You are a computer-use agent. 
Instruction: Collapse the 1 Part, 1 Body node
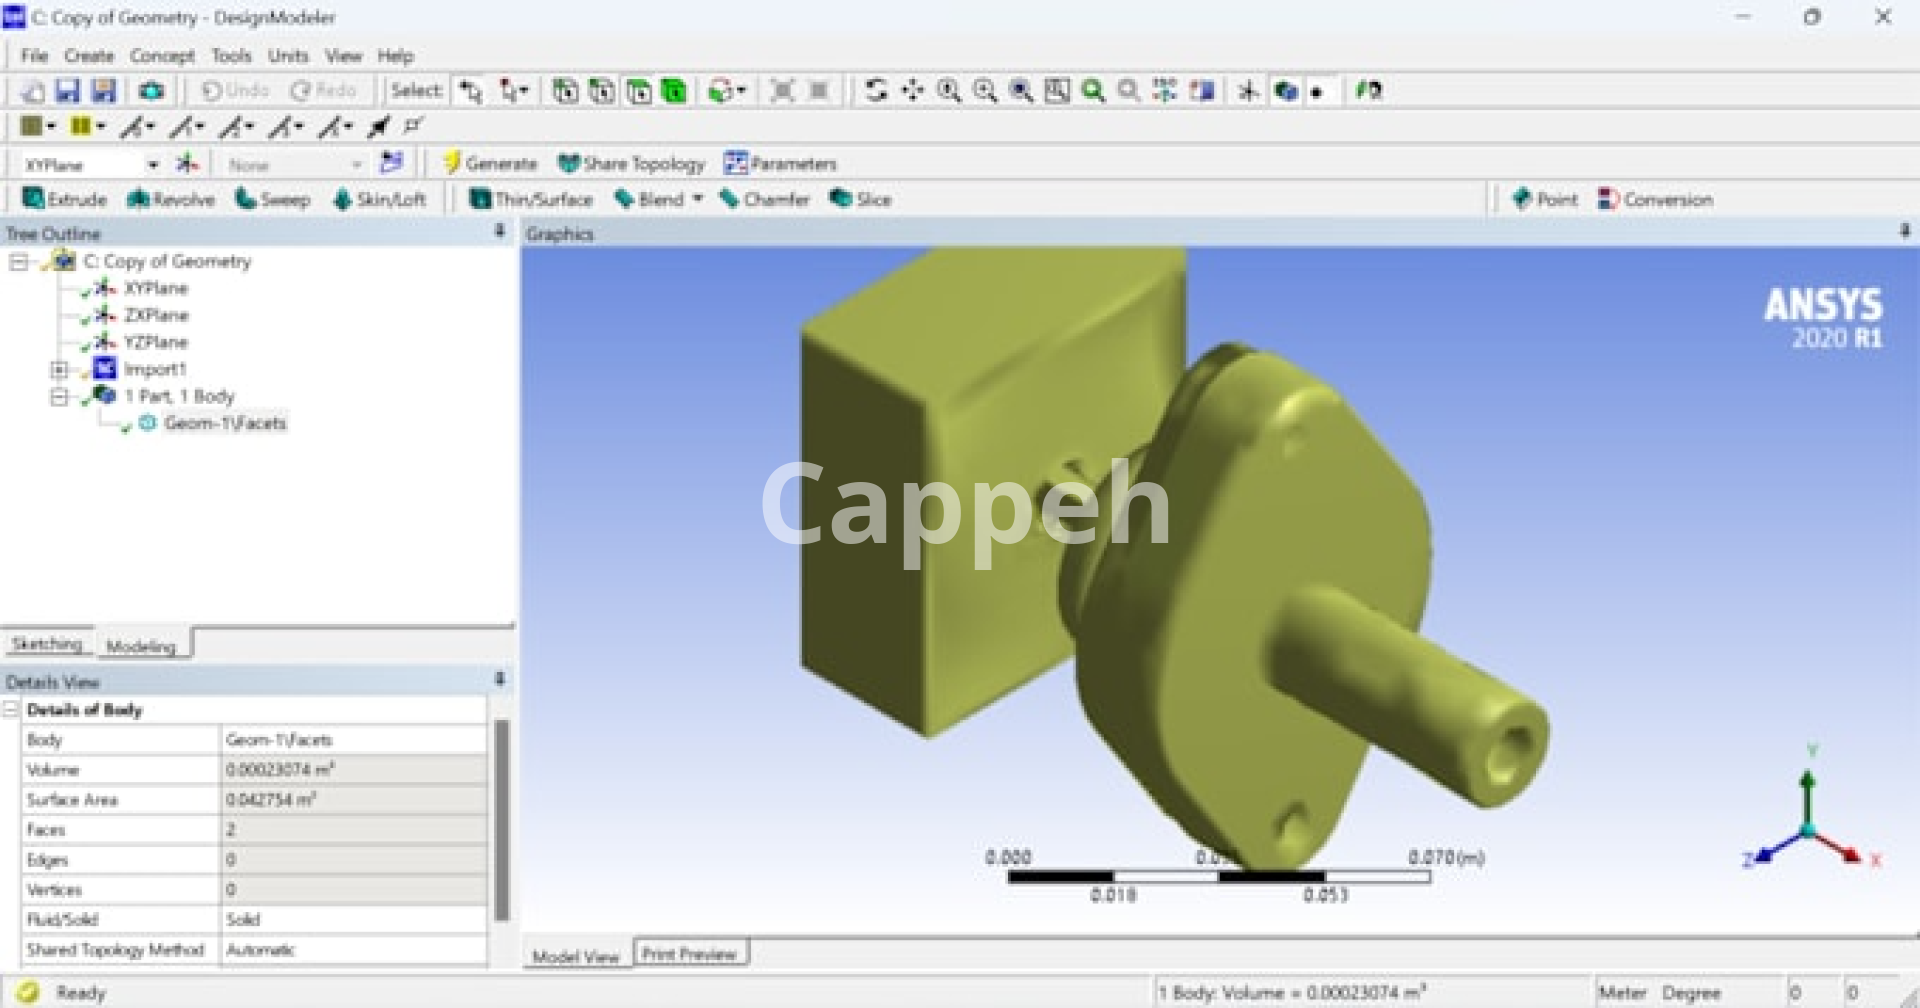[59, 396]
